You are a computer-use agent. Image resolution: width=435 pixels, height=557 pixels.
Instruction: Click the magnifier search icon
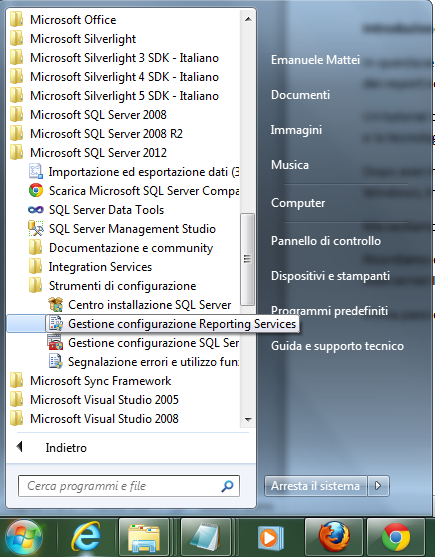coord(227,486)
